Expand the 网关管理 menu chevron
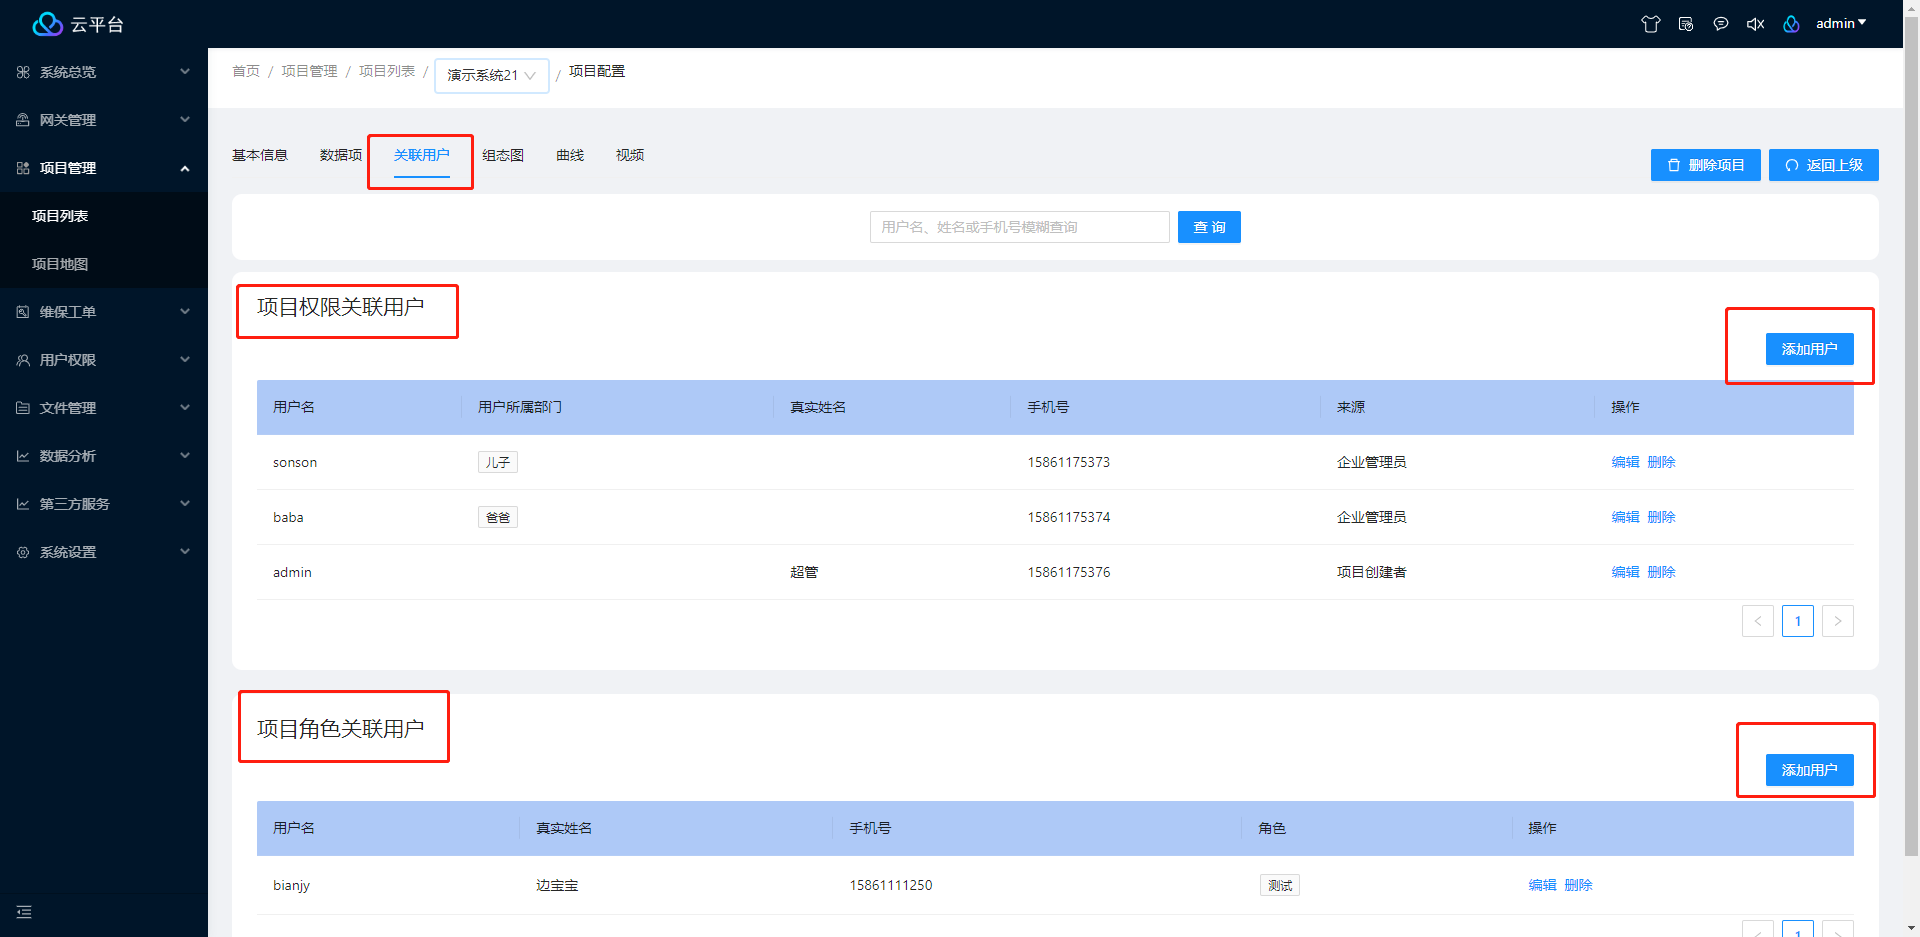Screen dimensions: 1920x937 click(x=185, y=120)
